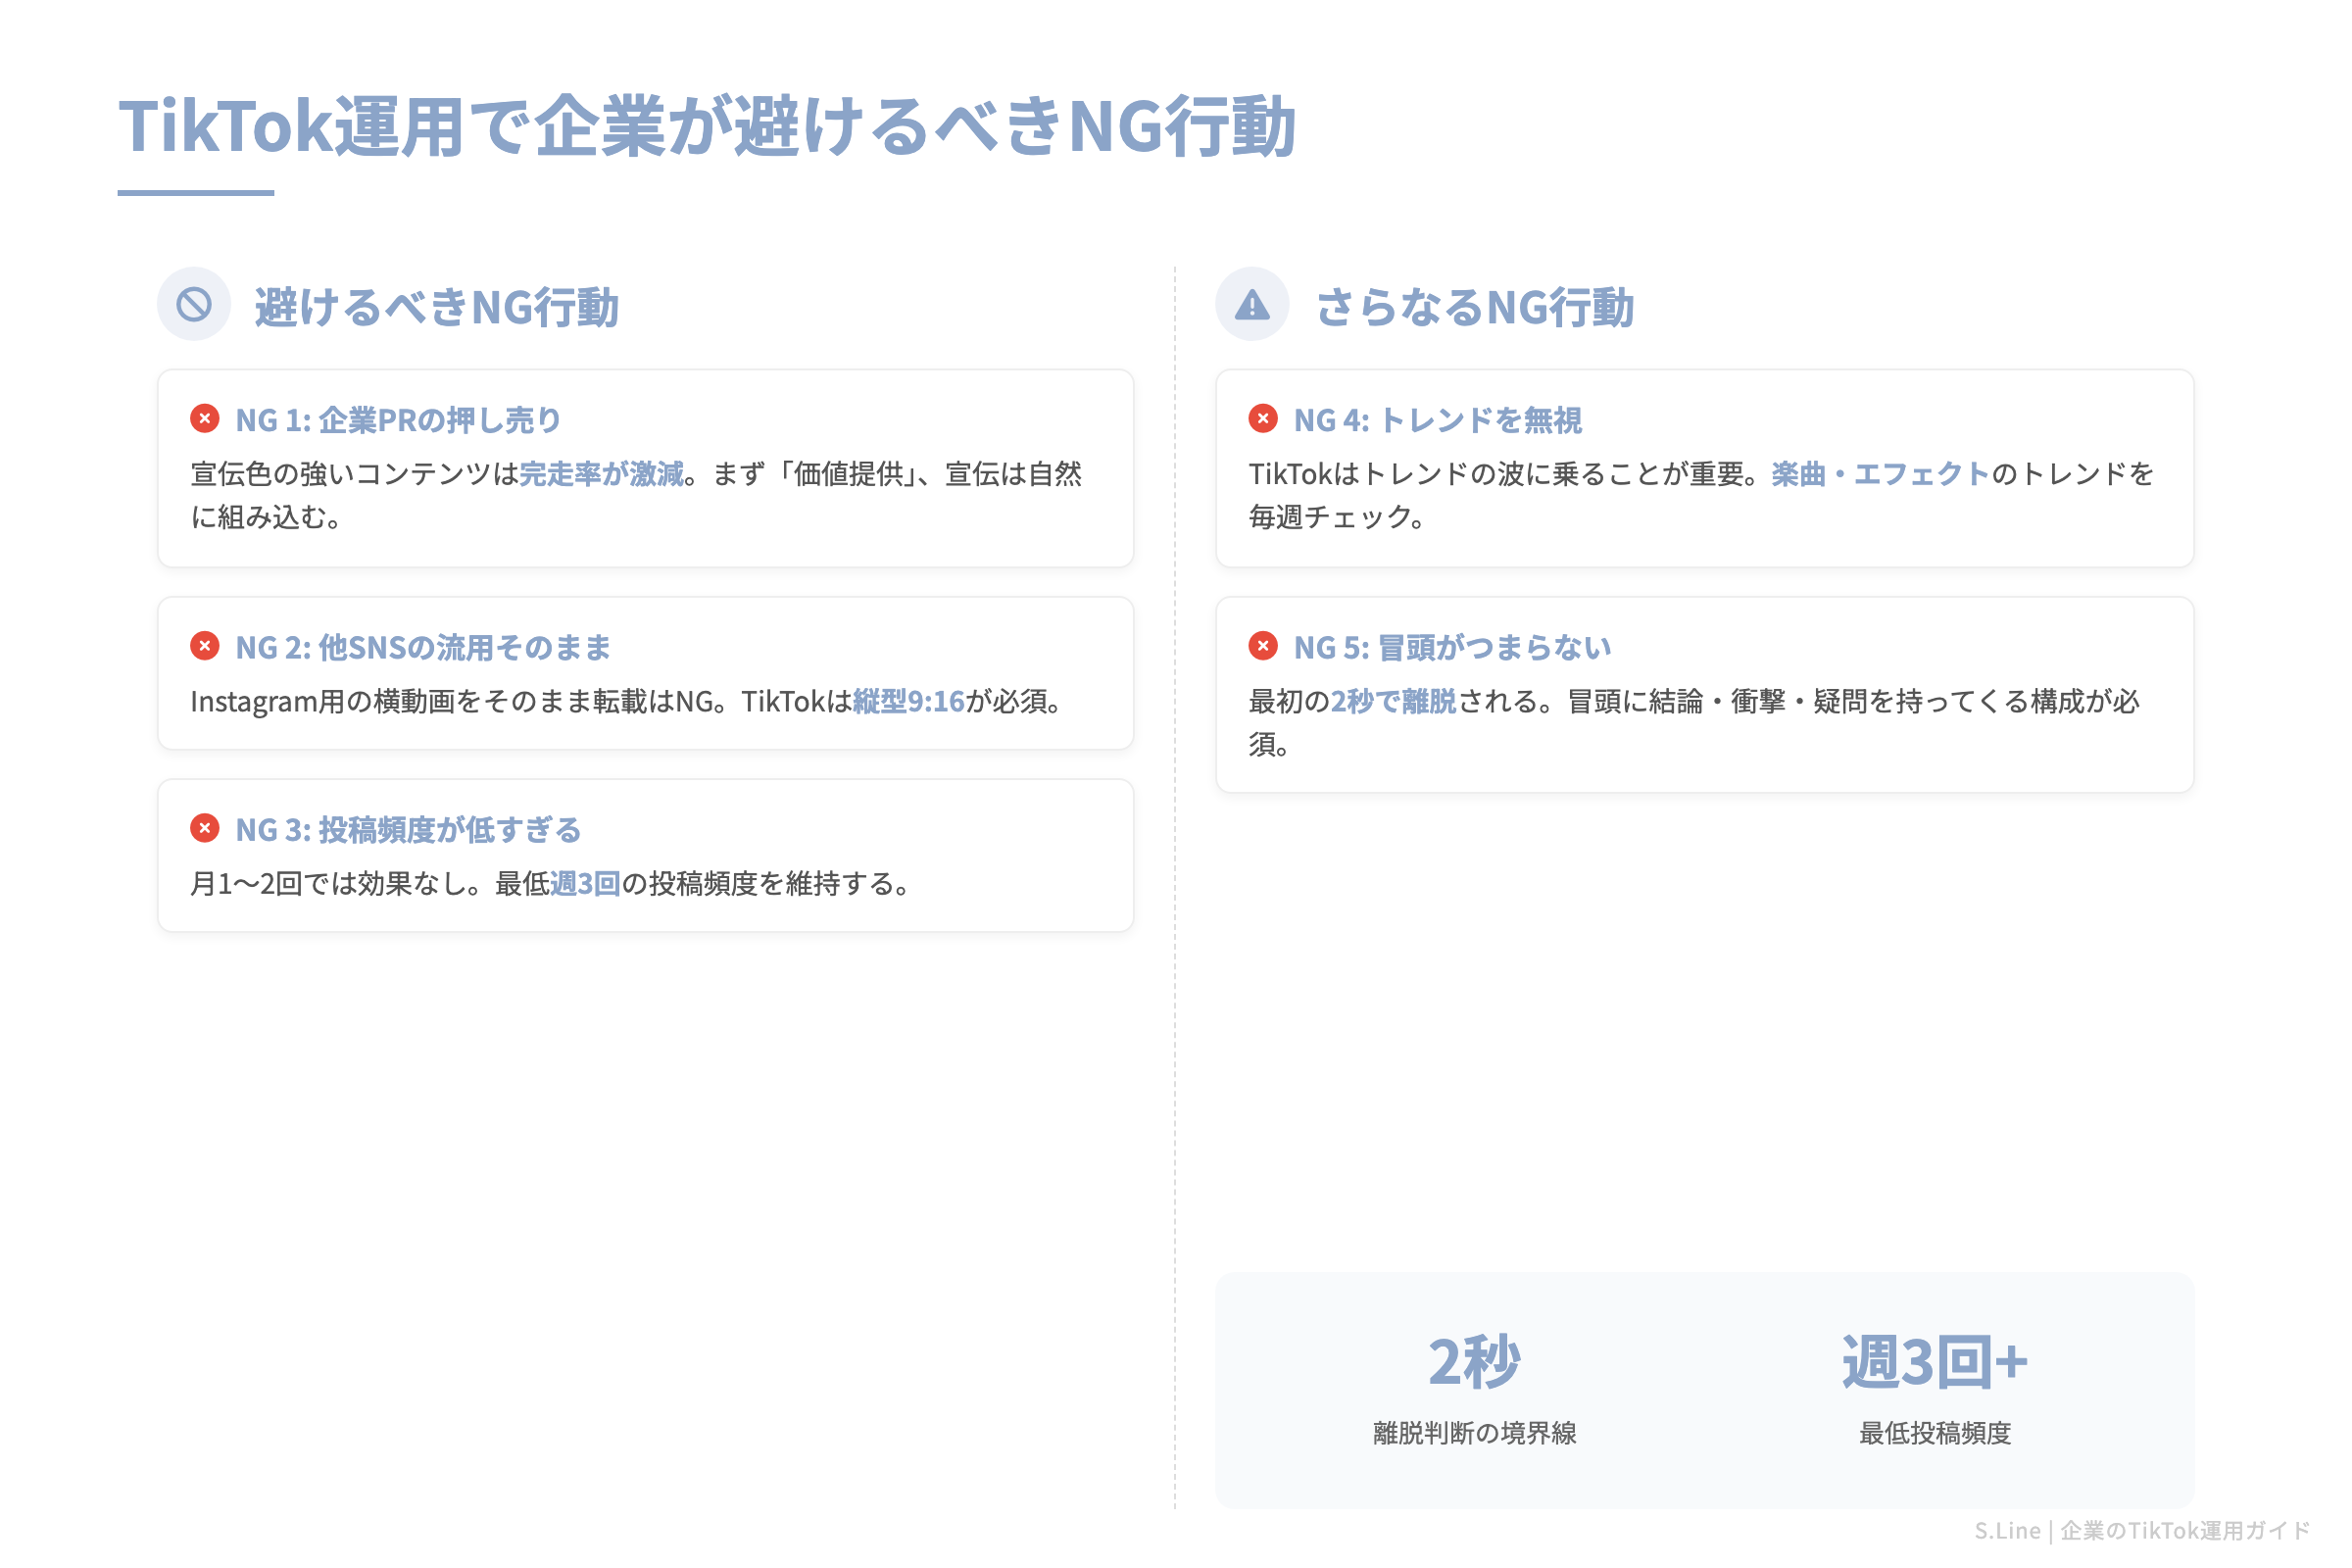Click the highlighted text 週3回 in NG 3

point(586,884)
